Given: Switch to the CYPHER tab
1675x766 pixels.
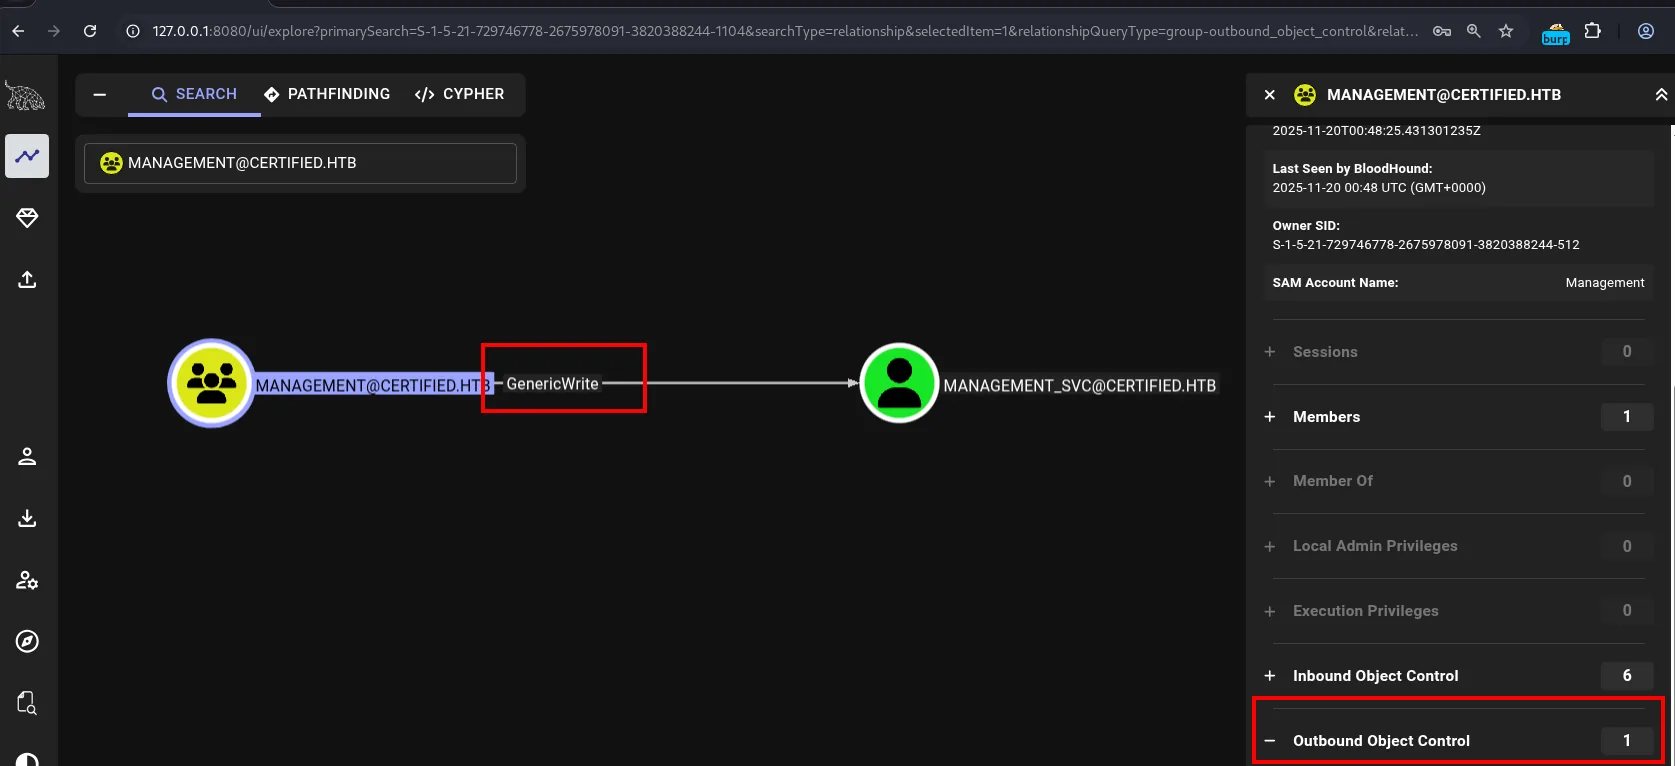Looking at the screenshot, I should [459, 94].
